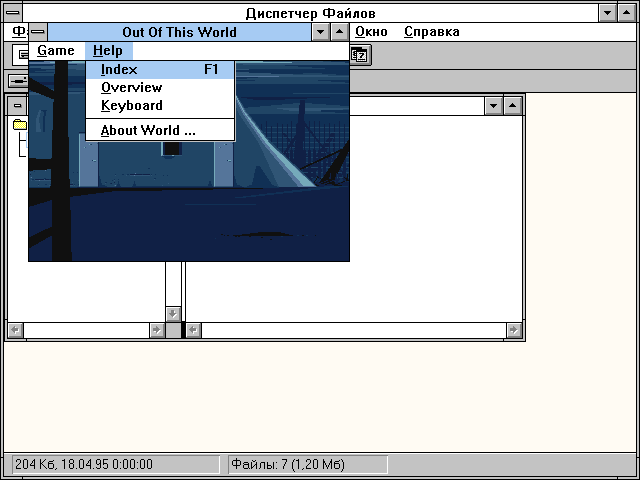
Task: Minimize the directory child window
Action: click(x=493, y=106)
